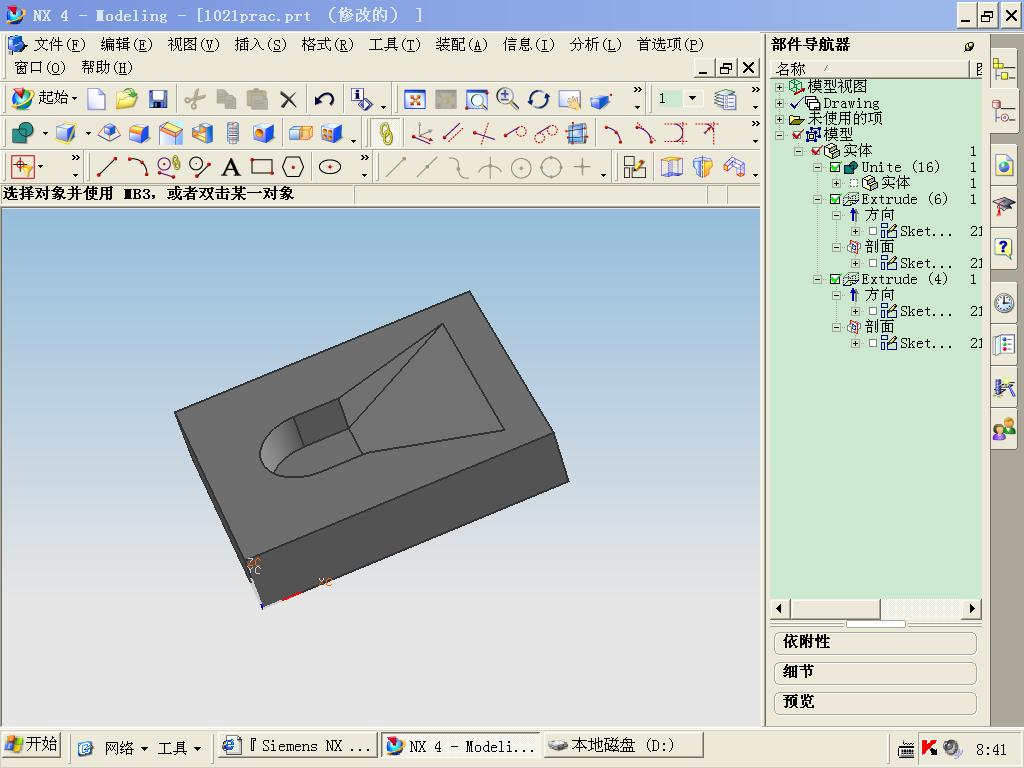
Task: Open the 起始 start dropdown
Action: [x=45, y=99]
